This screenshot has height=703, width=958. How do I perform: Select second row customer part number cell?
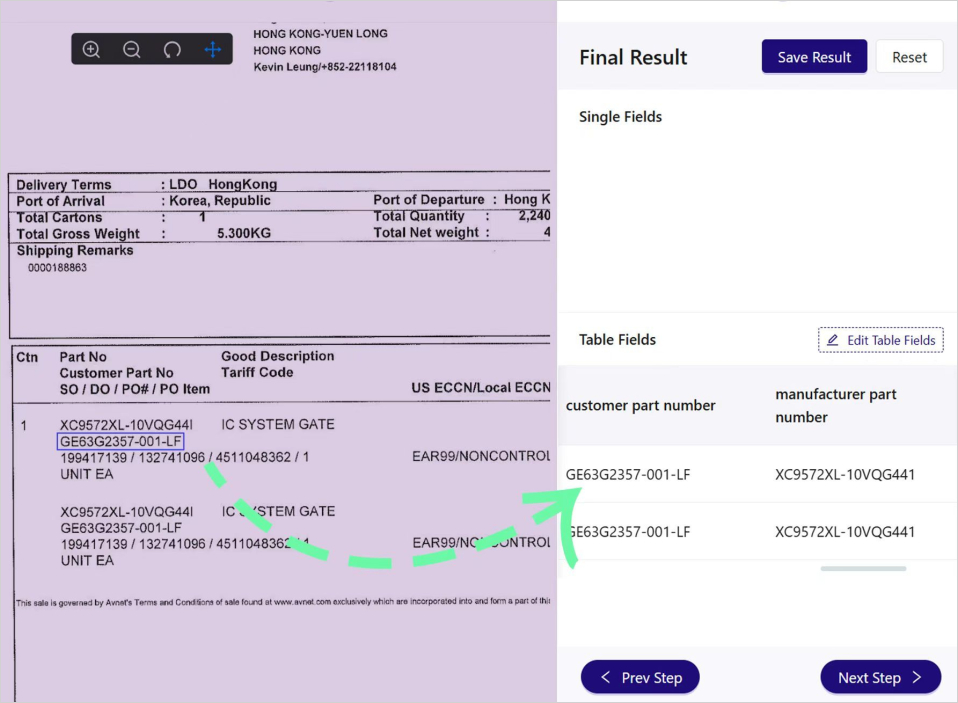click(630, 532)
